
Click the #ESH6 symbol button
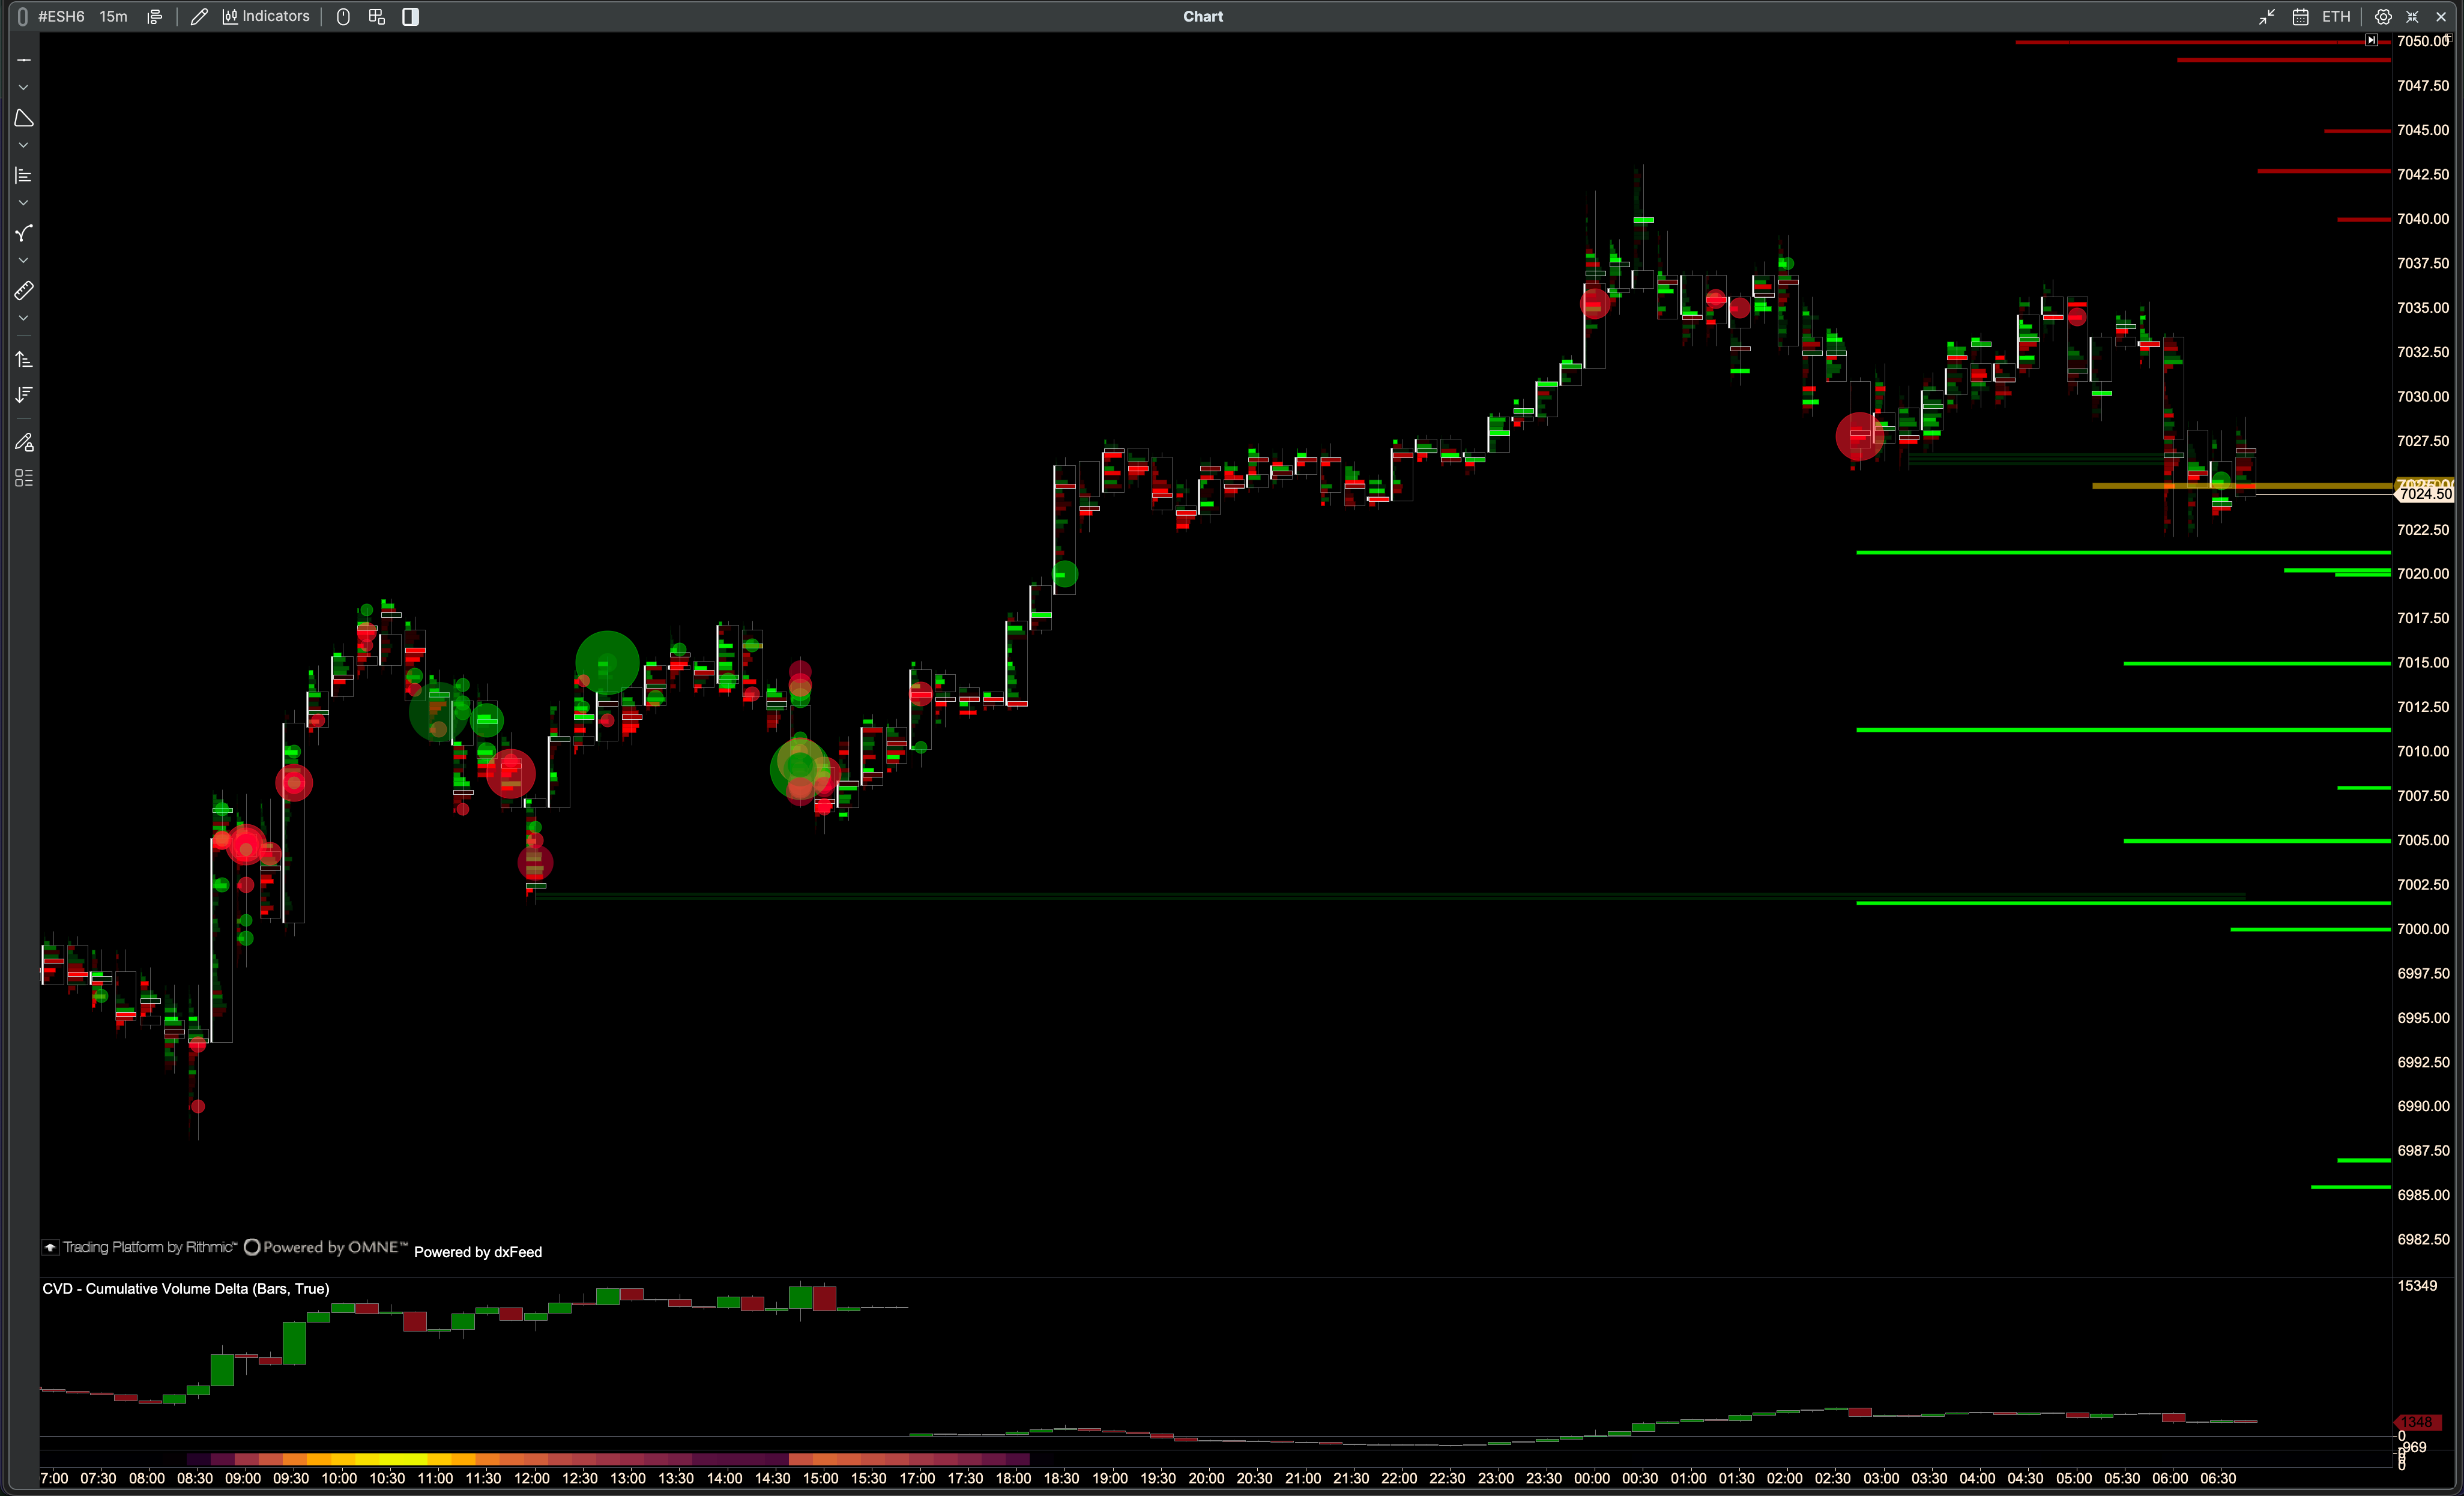point(60,16)
